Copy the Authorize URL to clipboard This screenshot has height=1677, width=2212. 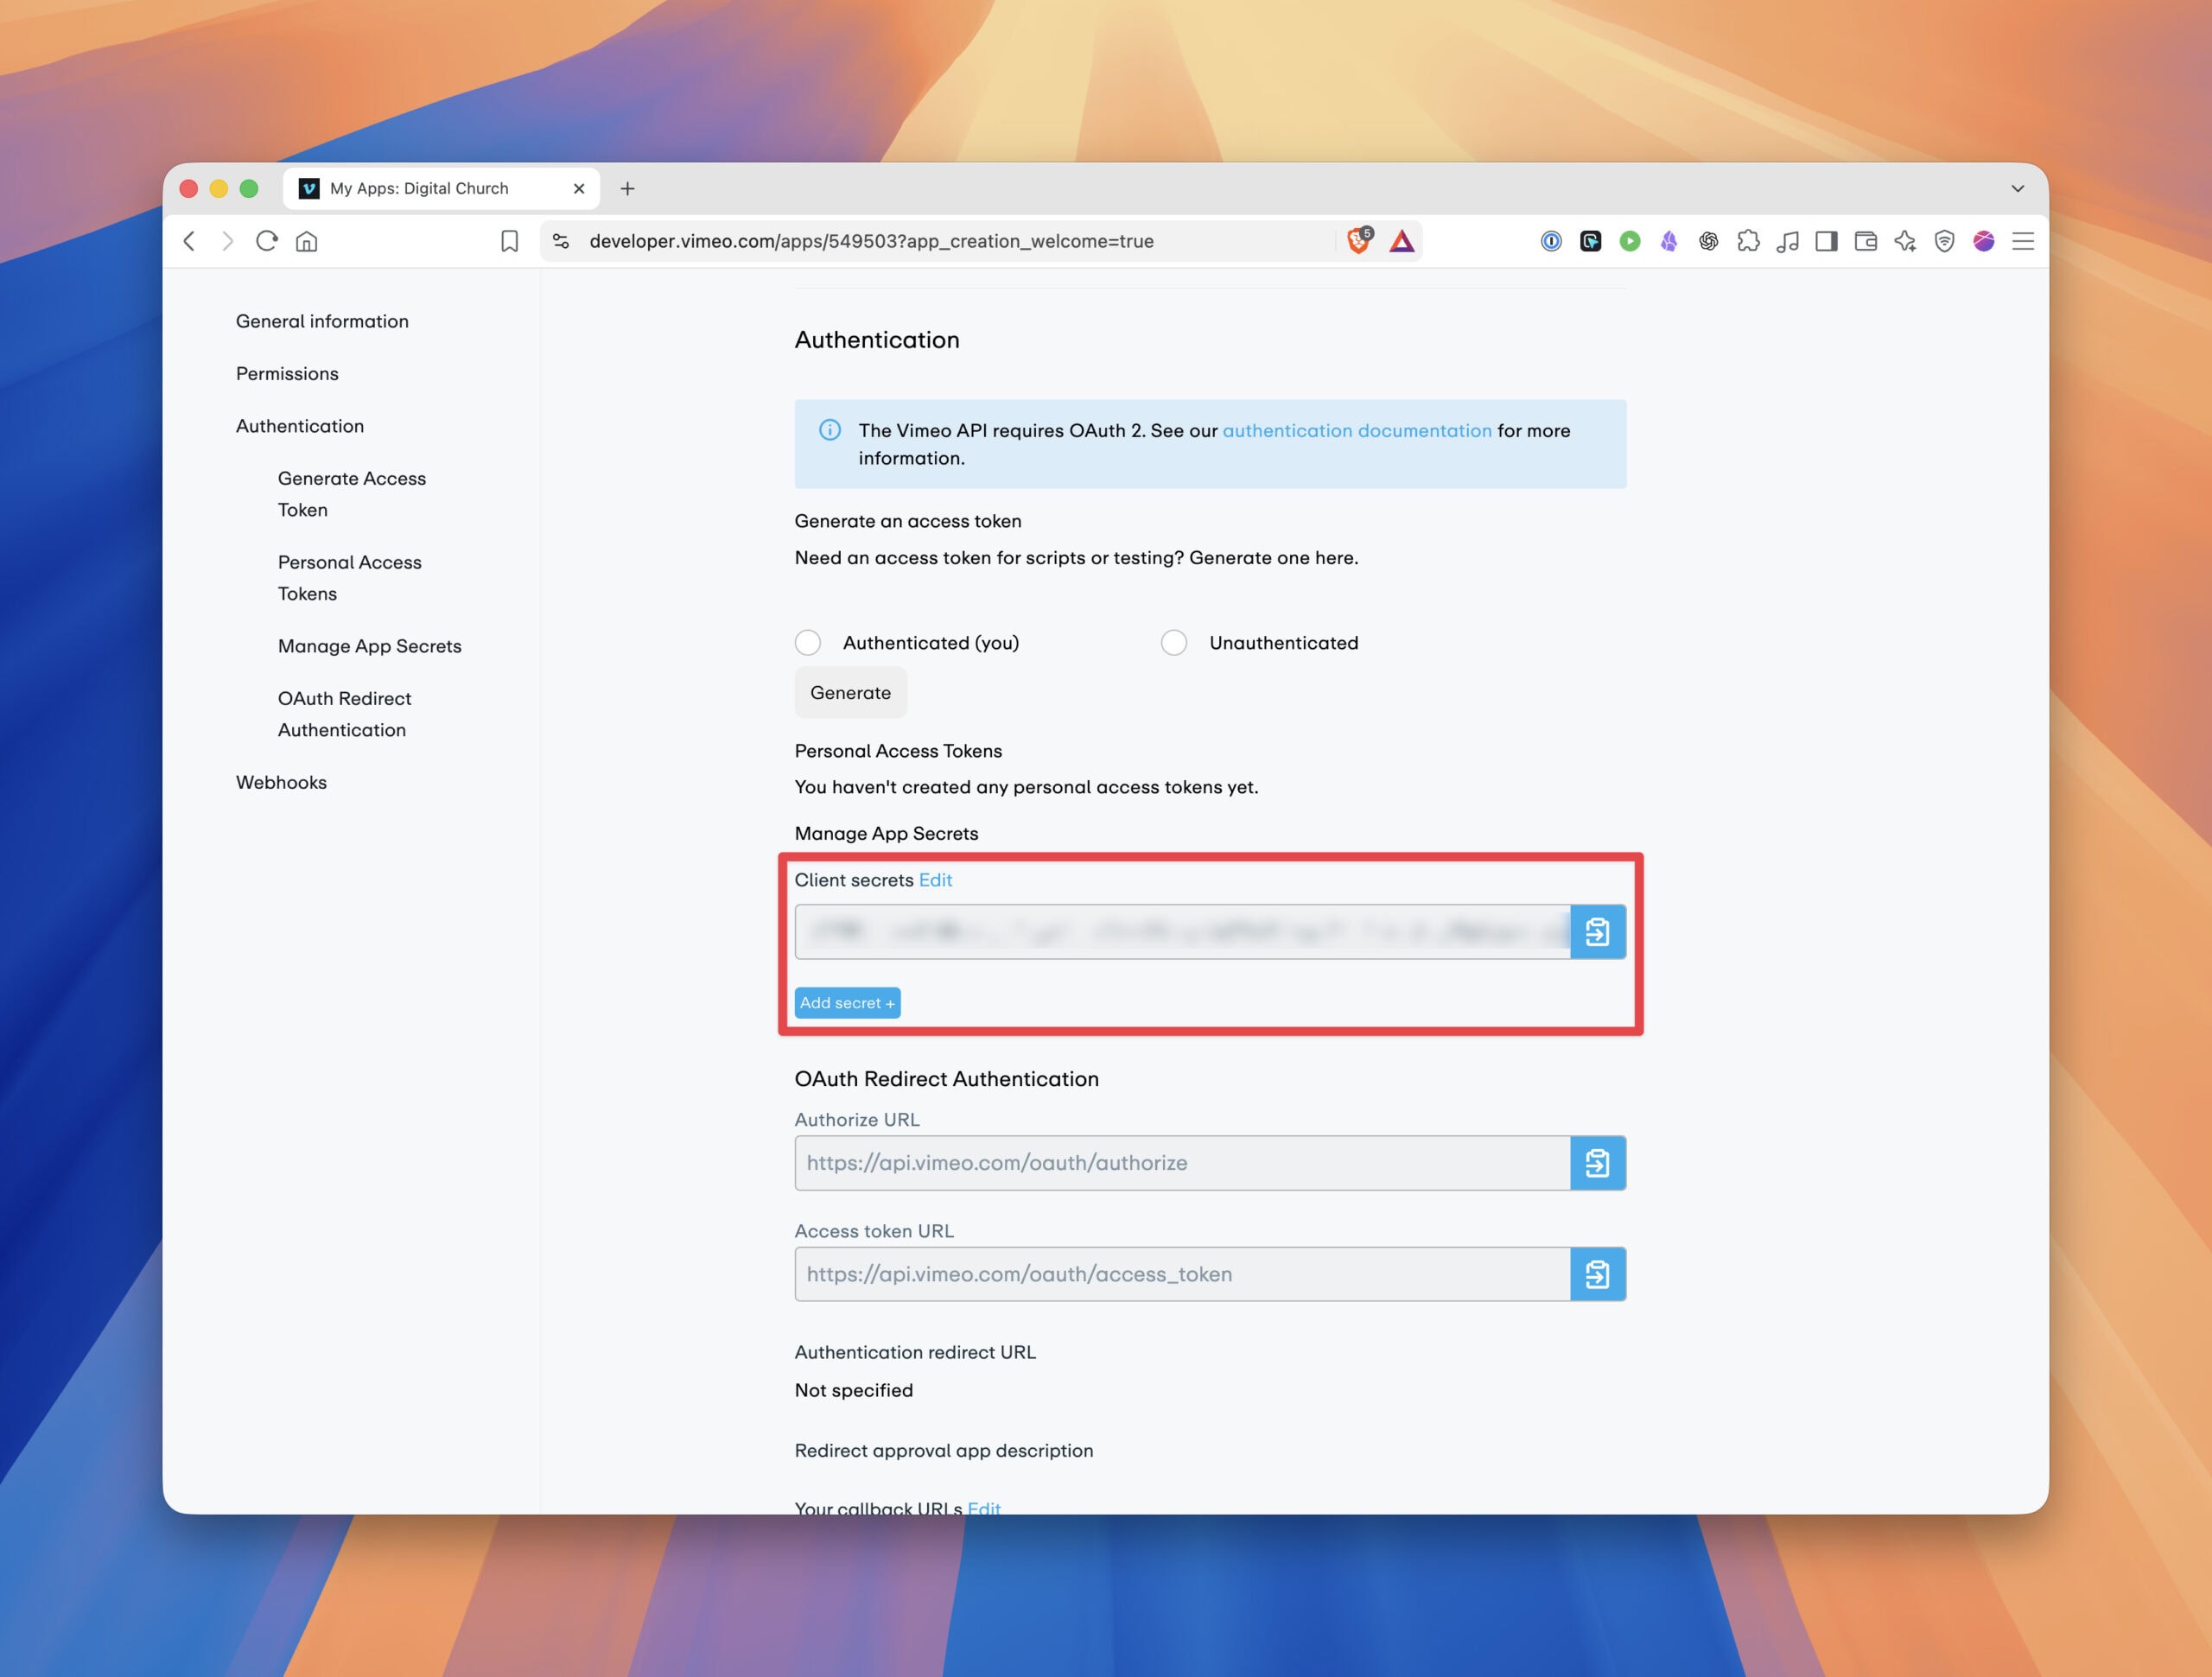coord(1598,1163)
